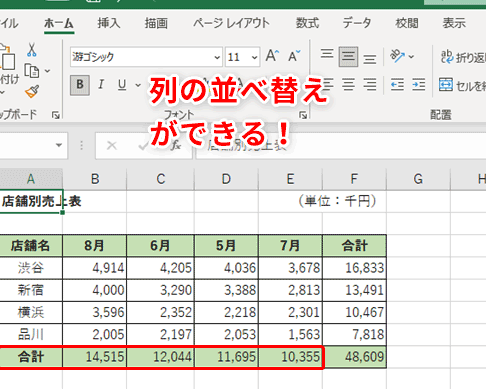The width and height of the screenshot is (486, 389).
Task: Click the 渋谷 store name cell
Action: click(x=31, y=268)
